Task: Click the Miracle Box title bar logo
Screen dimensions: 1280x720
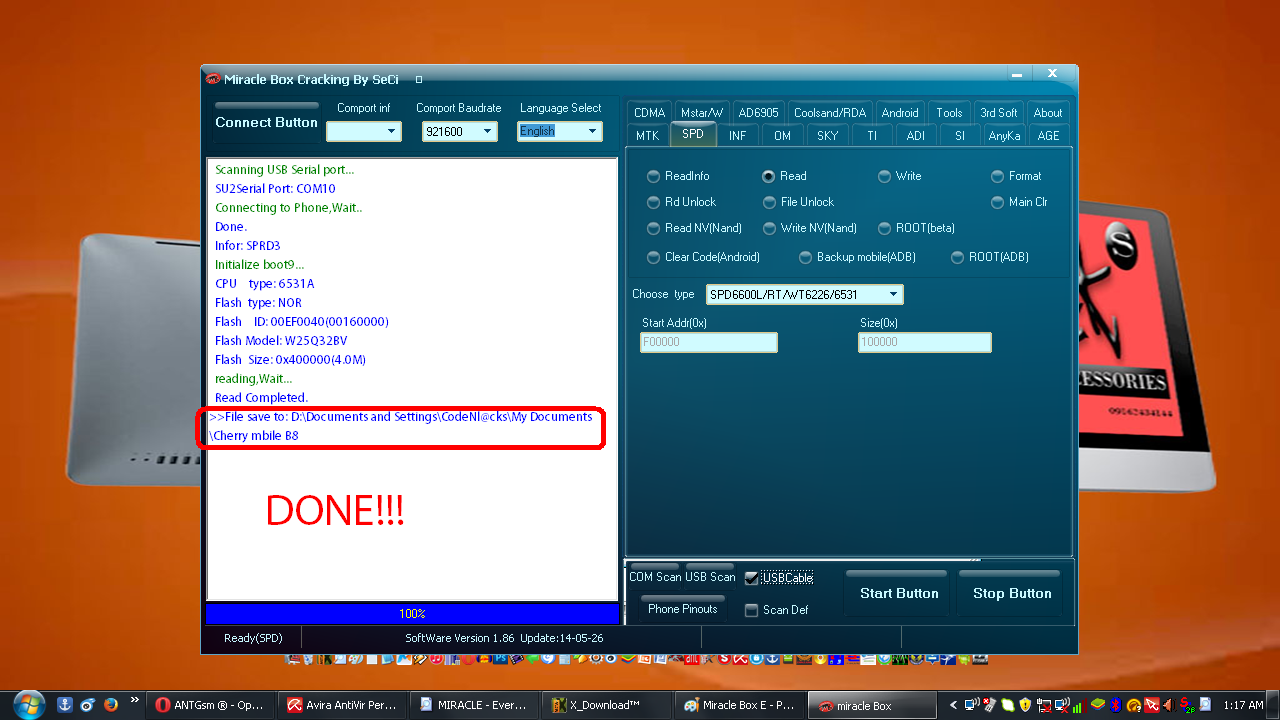Action: click(x=212, y=79)
